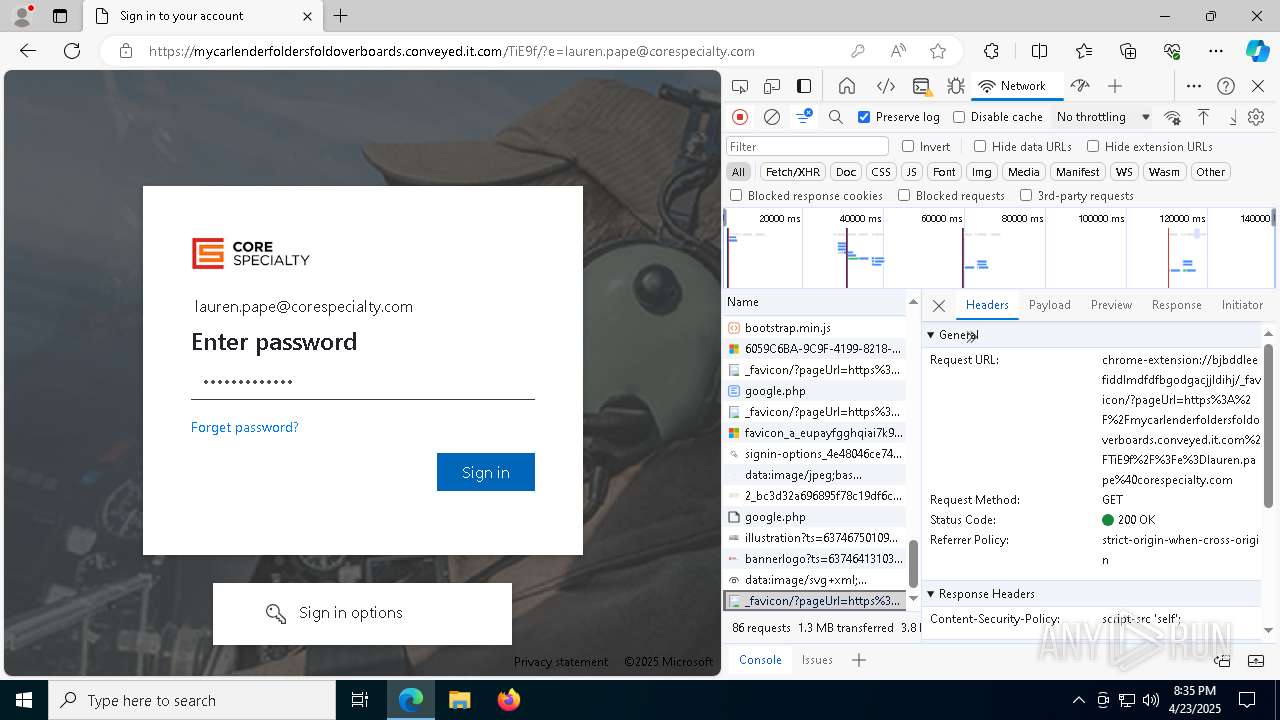Open the No throttling dropdown
The width and height of the screenshot is (1280, 720).
click(1103, 117)
